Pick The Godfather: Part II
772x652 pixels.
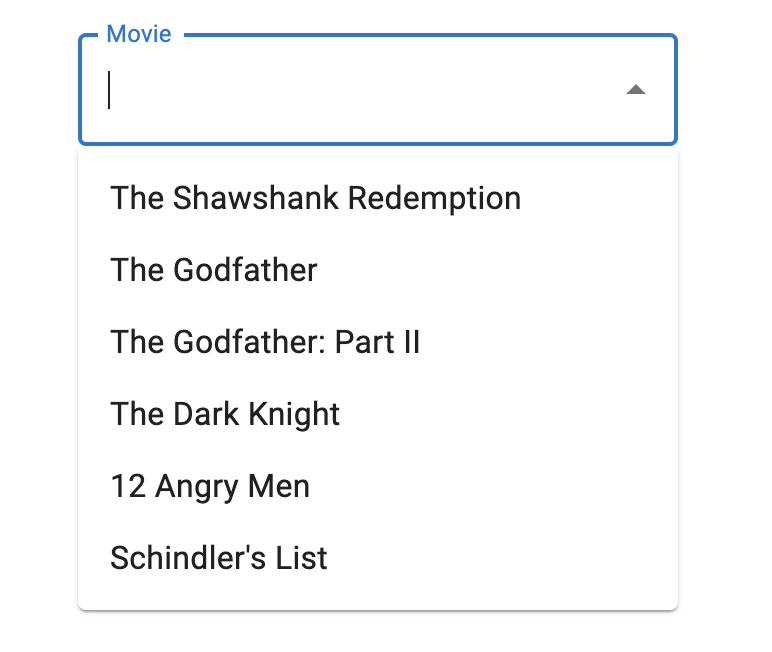[x=265, y=342]
